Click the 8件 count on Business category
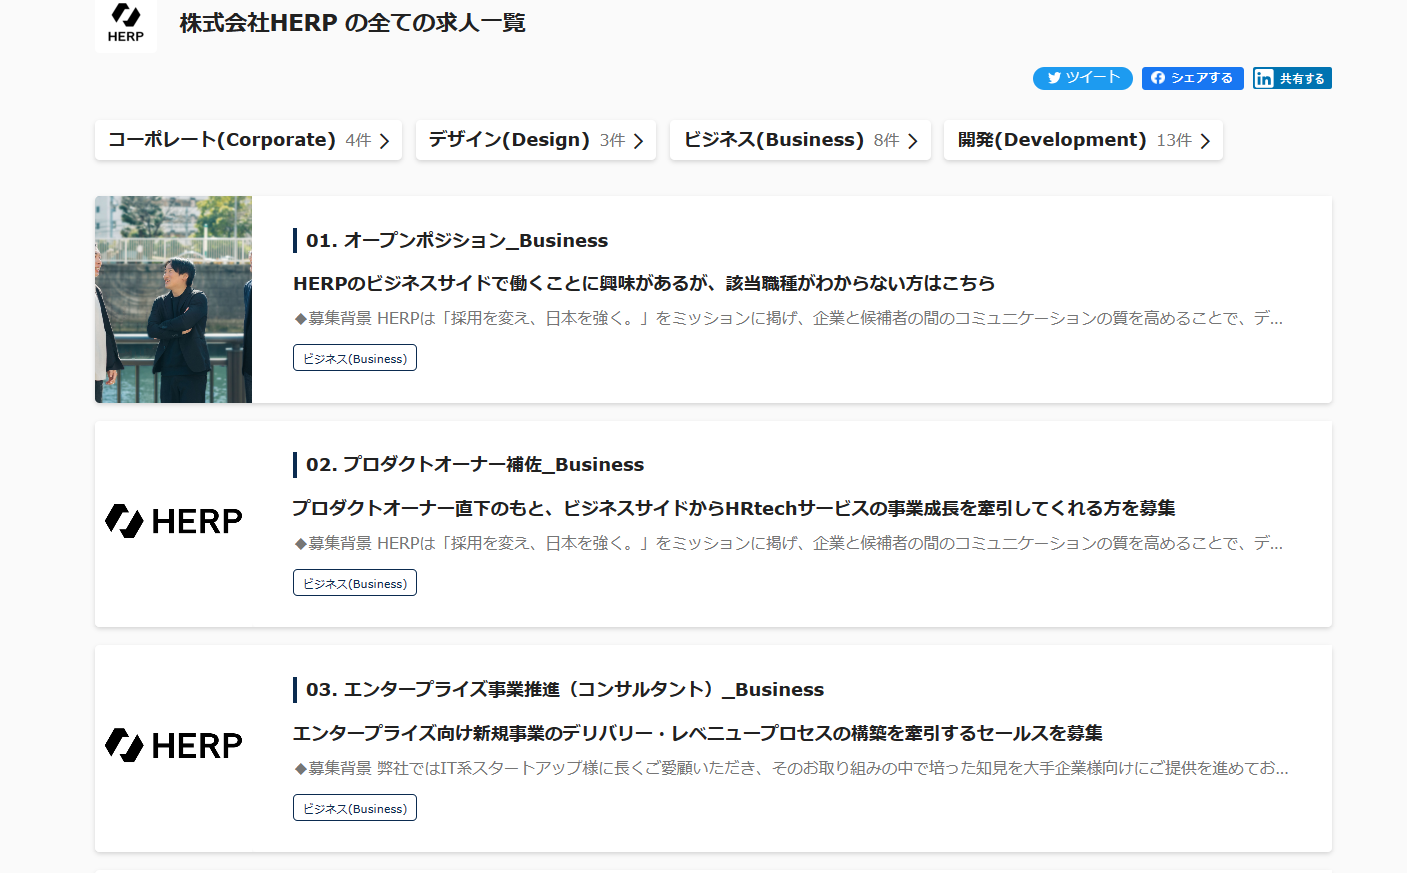Image resolution: width=1407 pixels, height=873 pixels. click(886, 141)
